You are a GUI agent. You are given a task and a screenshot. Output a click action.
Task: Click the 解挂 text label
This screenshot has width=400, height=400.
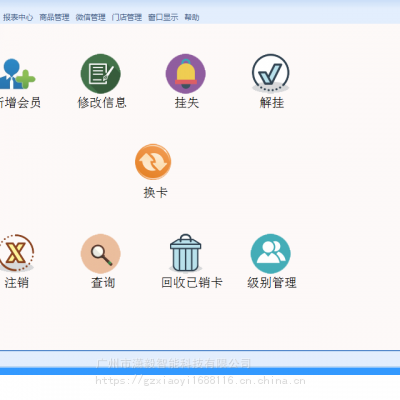[272, 103]
